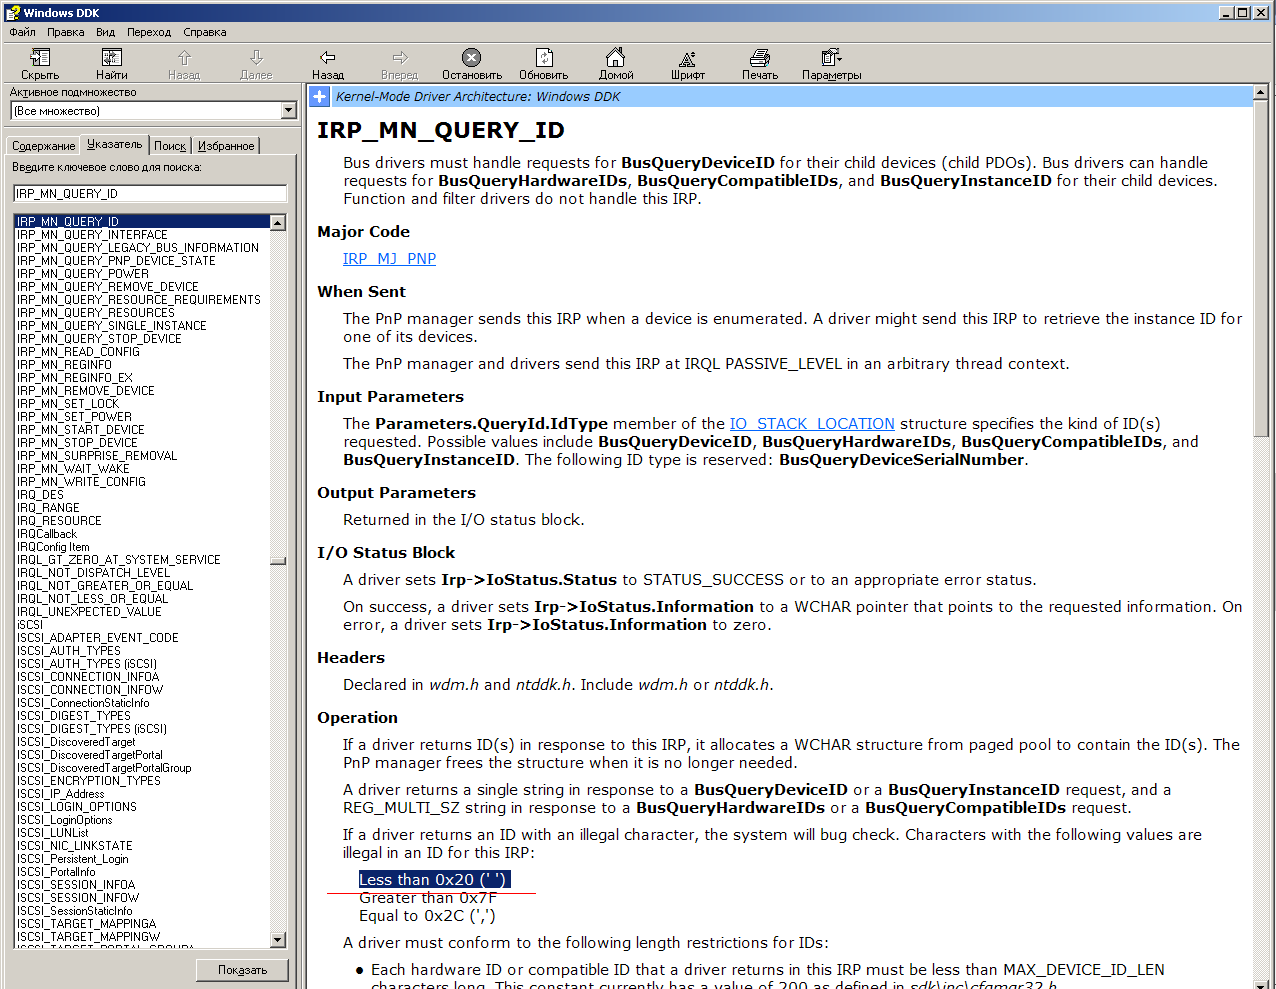This screenshot has width=1276, height=989.
Task: Open the Справка menu
Action: tap(205, 32)
